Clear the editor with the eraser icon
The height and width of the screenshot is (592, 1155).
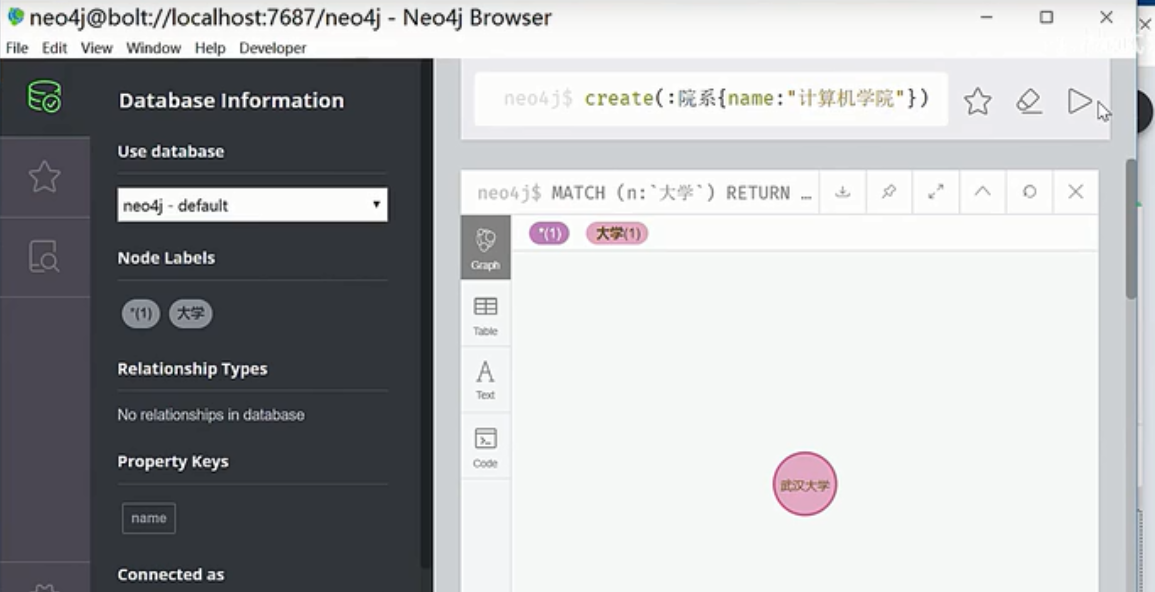click(x=1029, y=100)
